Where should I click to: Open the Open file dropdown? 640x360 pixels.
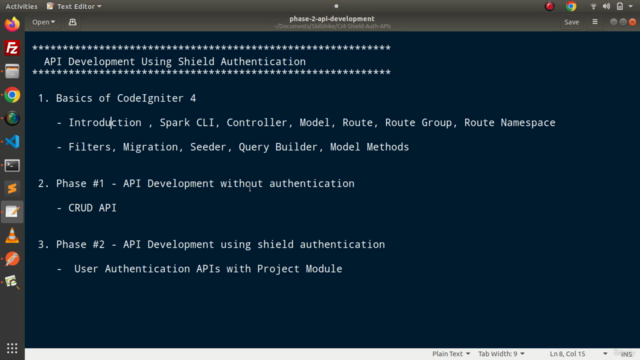click(43, 22)
